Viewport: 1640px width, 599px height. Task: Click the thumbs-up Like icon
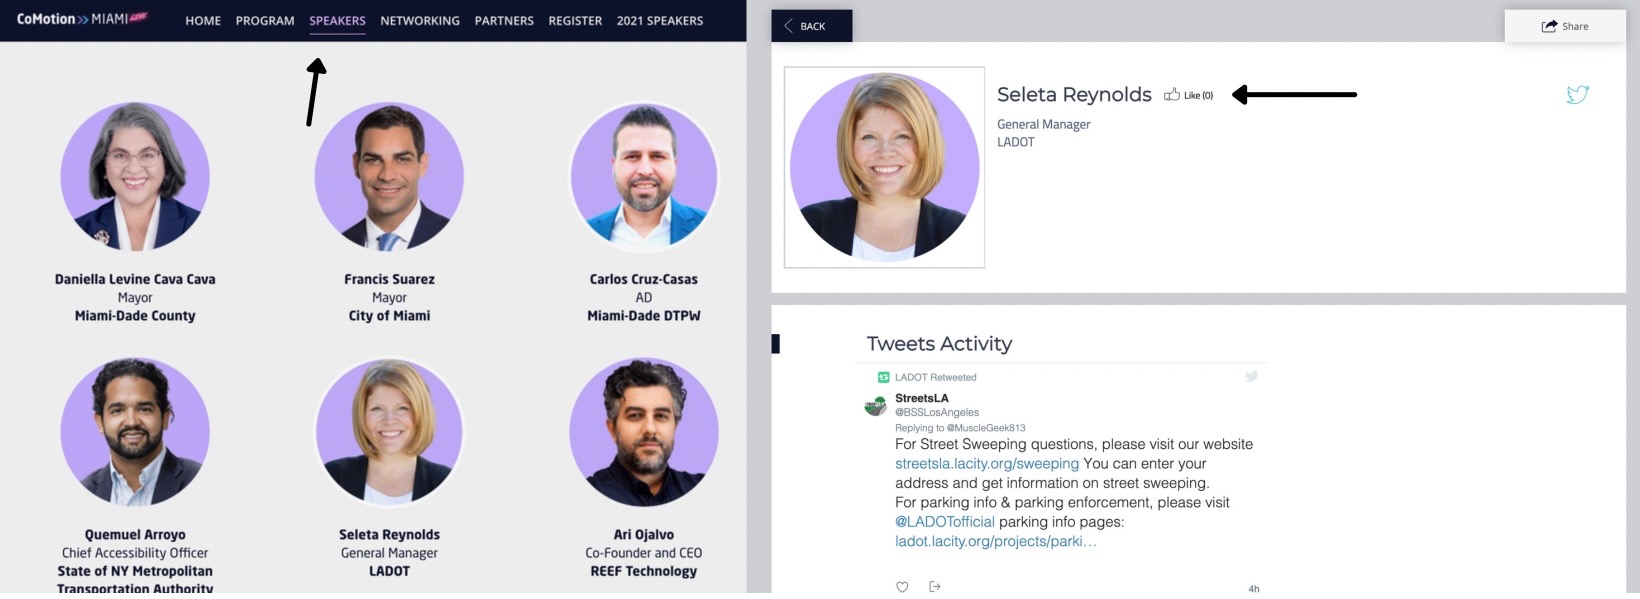[x=1171, y=95]
